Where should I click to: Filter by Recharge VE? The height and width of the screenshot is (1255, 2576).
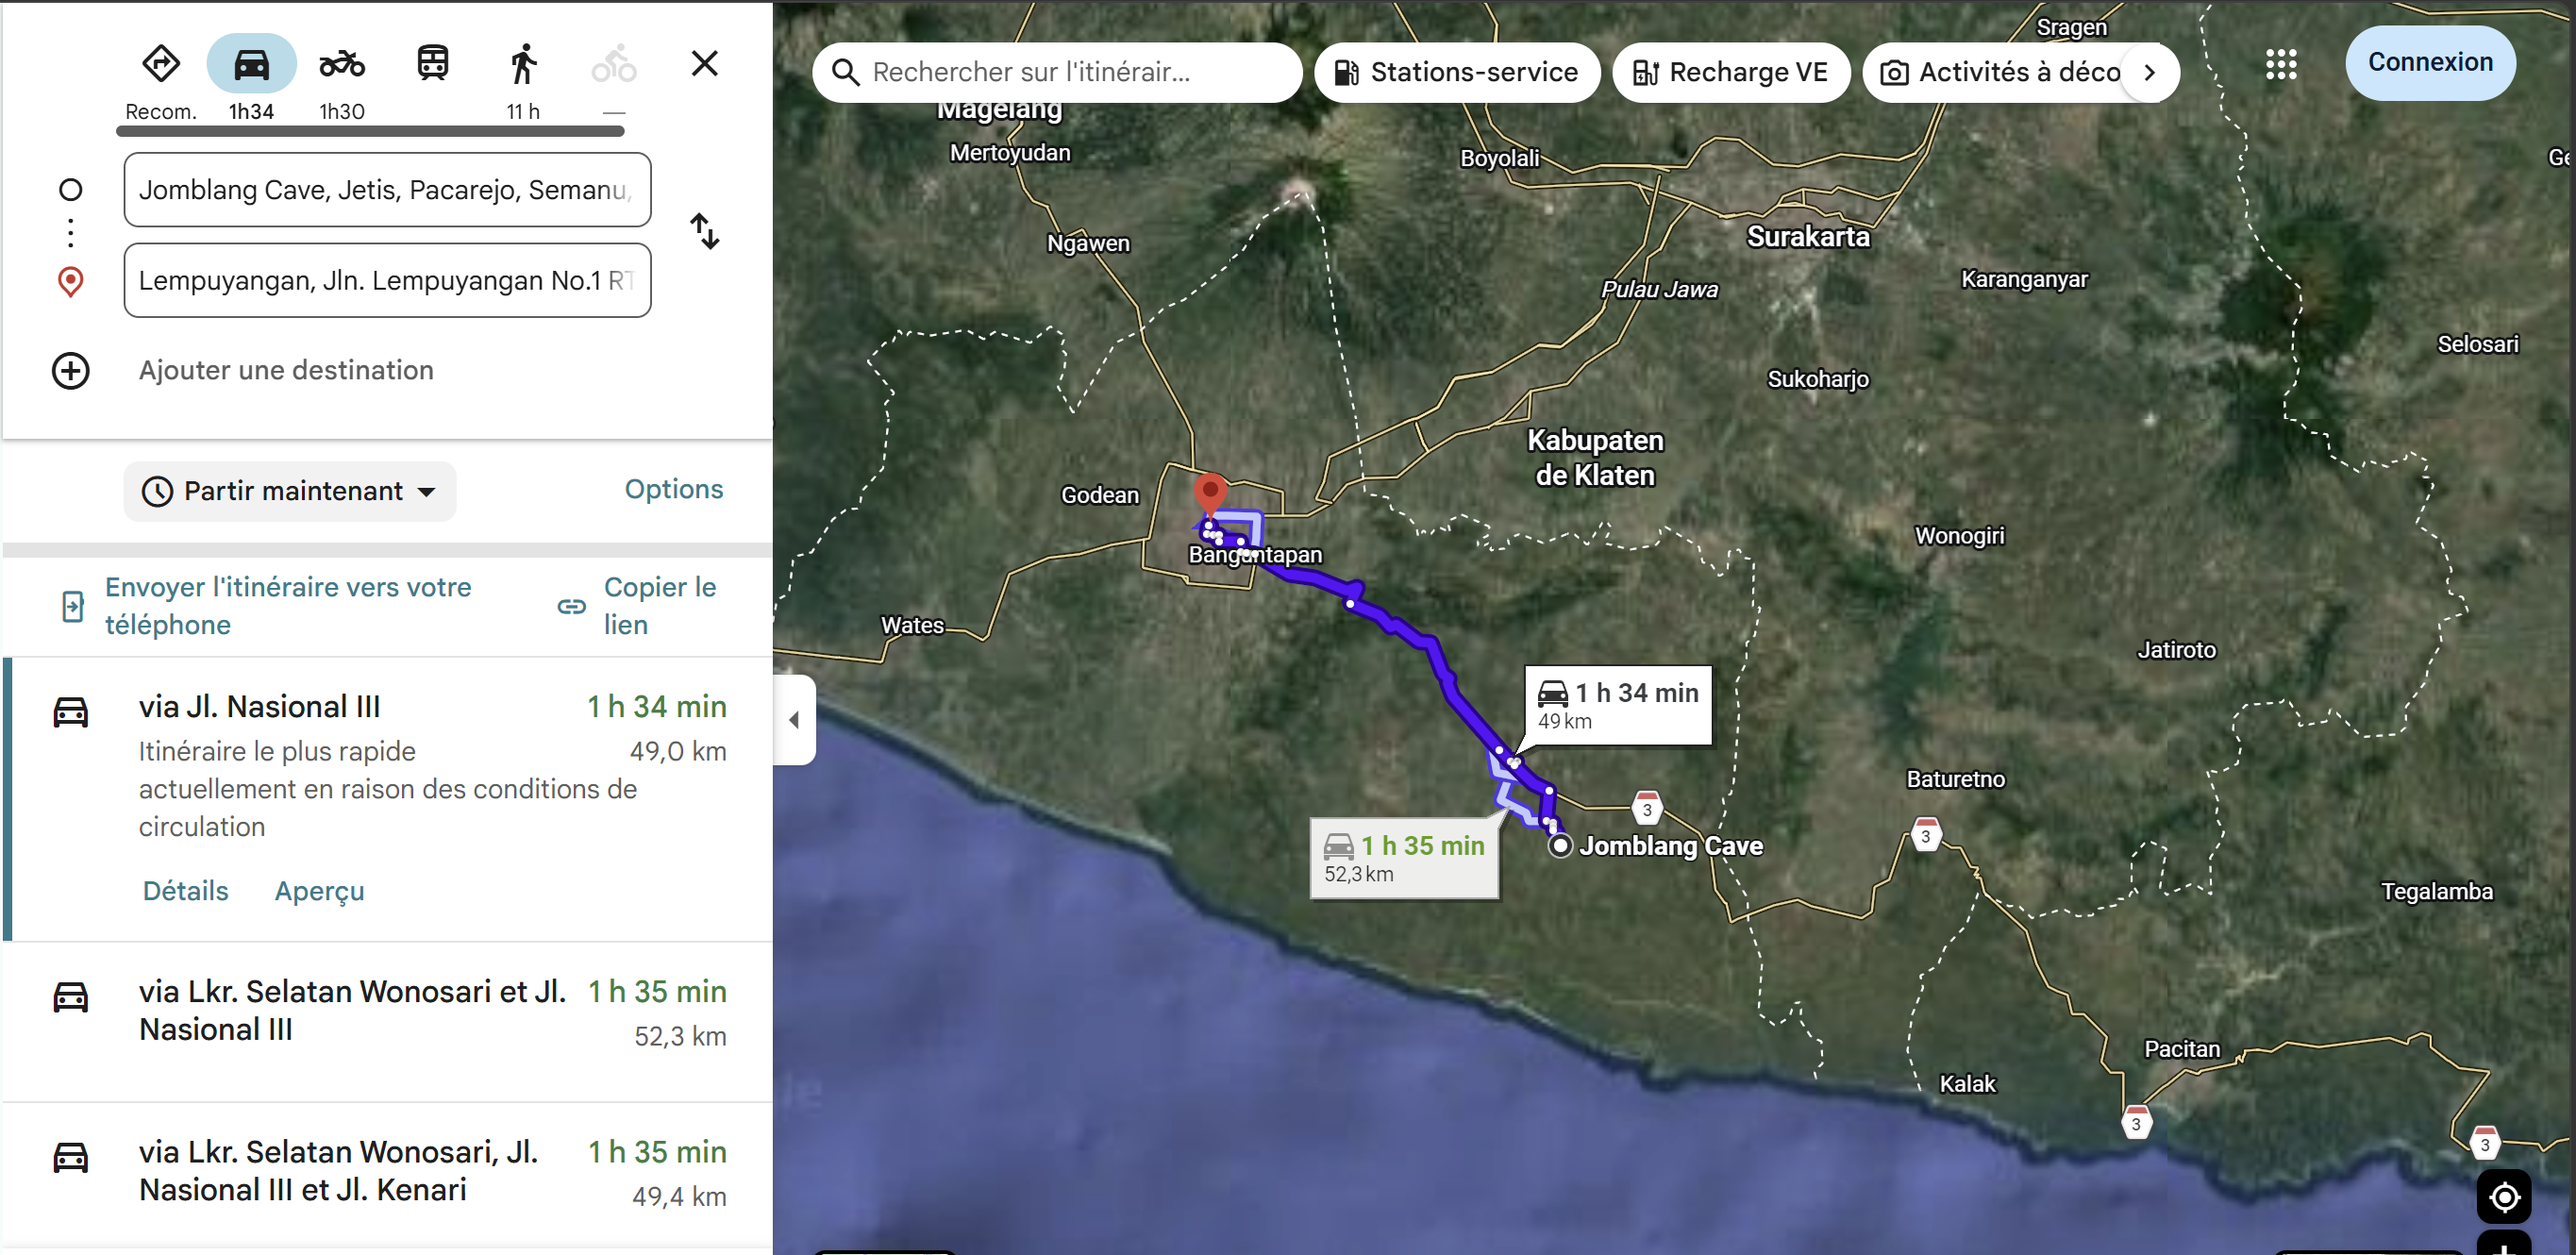pyautogui.click(x=1730, y=72)
